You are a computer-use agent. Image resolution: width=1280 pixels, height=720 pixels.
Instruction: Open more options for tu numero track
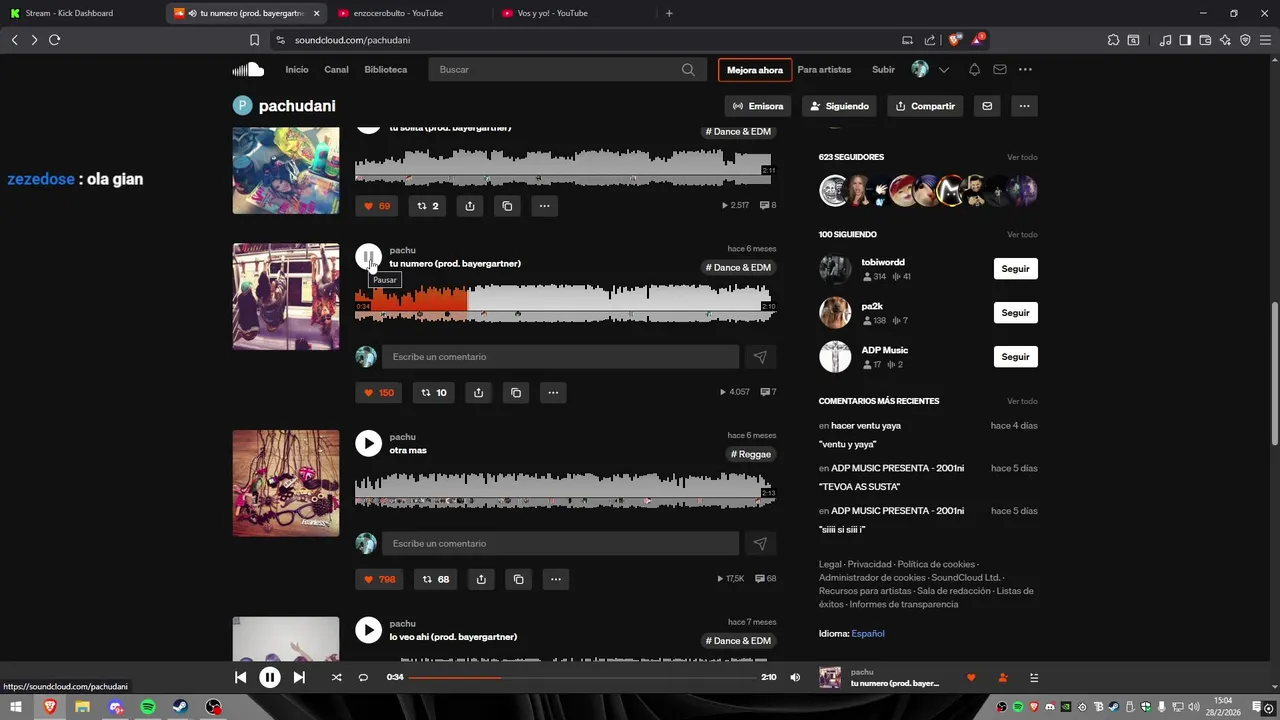click(x=553, y=392)
